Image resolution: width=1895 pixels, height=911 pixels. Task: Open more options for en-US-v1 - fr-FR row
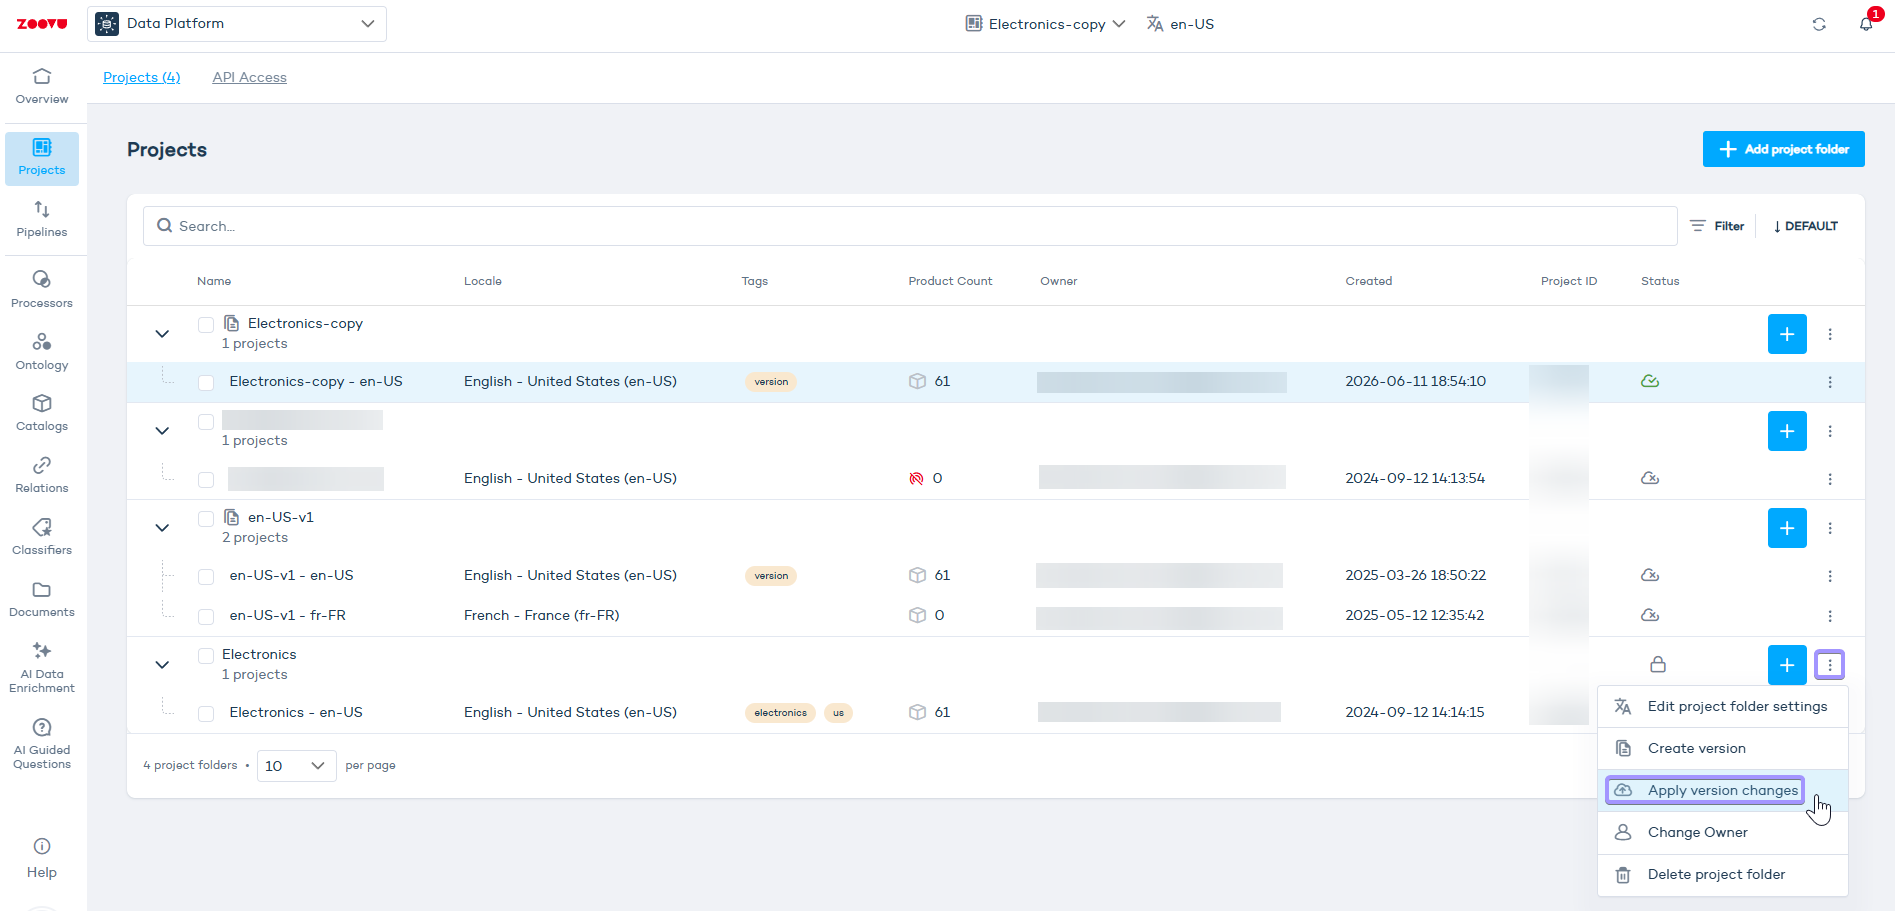(x=1830, y=616)
